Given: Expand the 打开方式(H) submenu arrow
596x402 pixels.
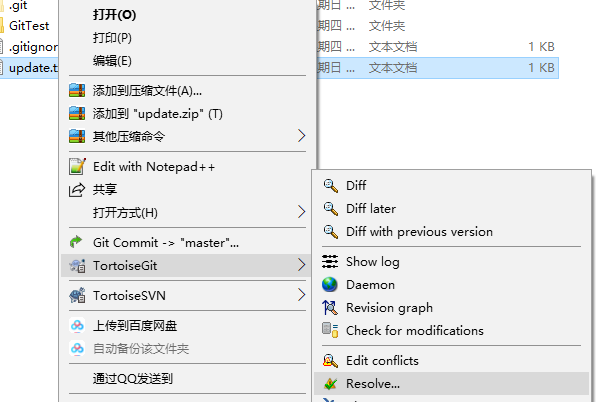Looking at the screenshot, I should pyautogui.click(x=301, y=212).
